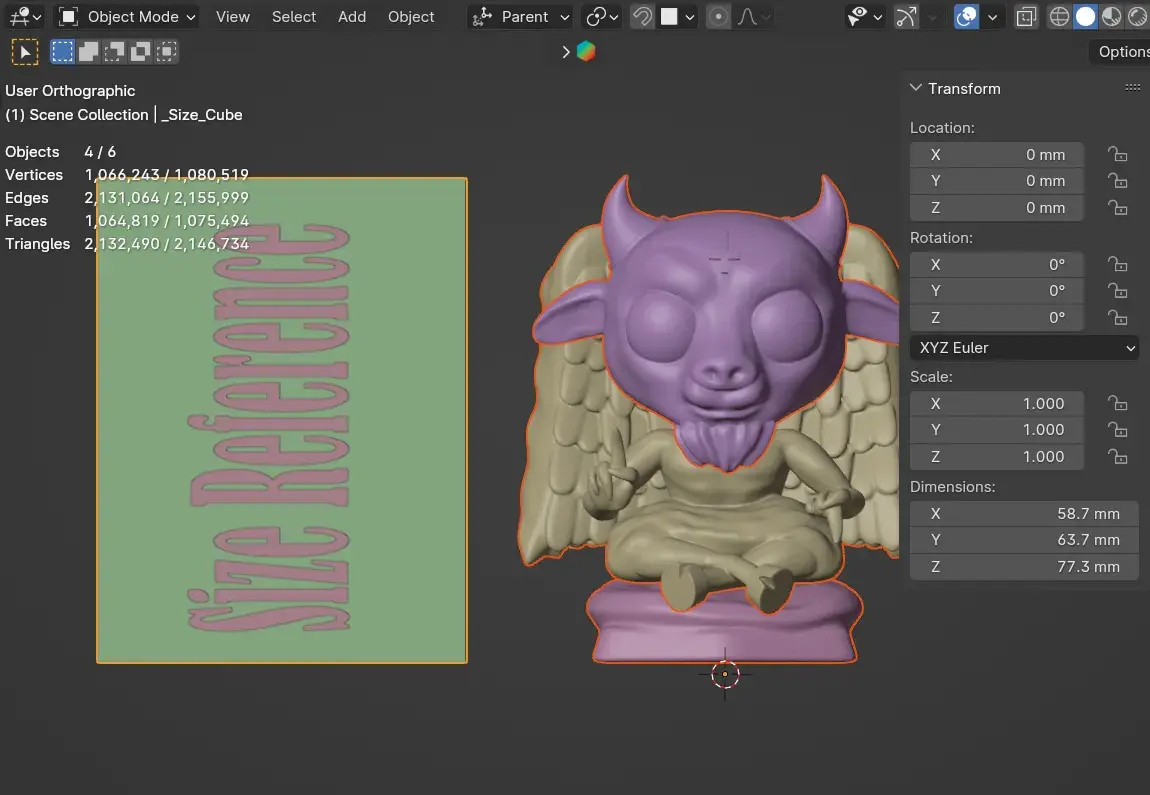Screen dimensions: 1150x795
Task: Switch to Wireframe viewport shading
Action: pos(1059,17)
